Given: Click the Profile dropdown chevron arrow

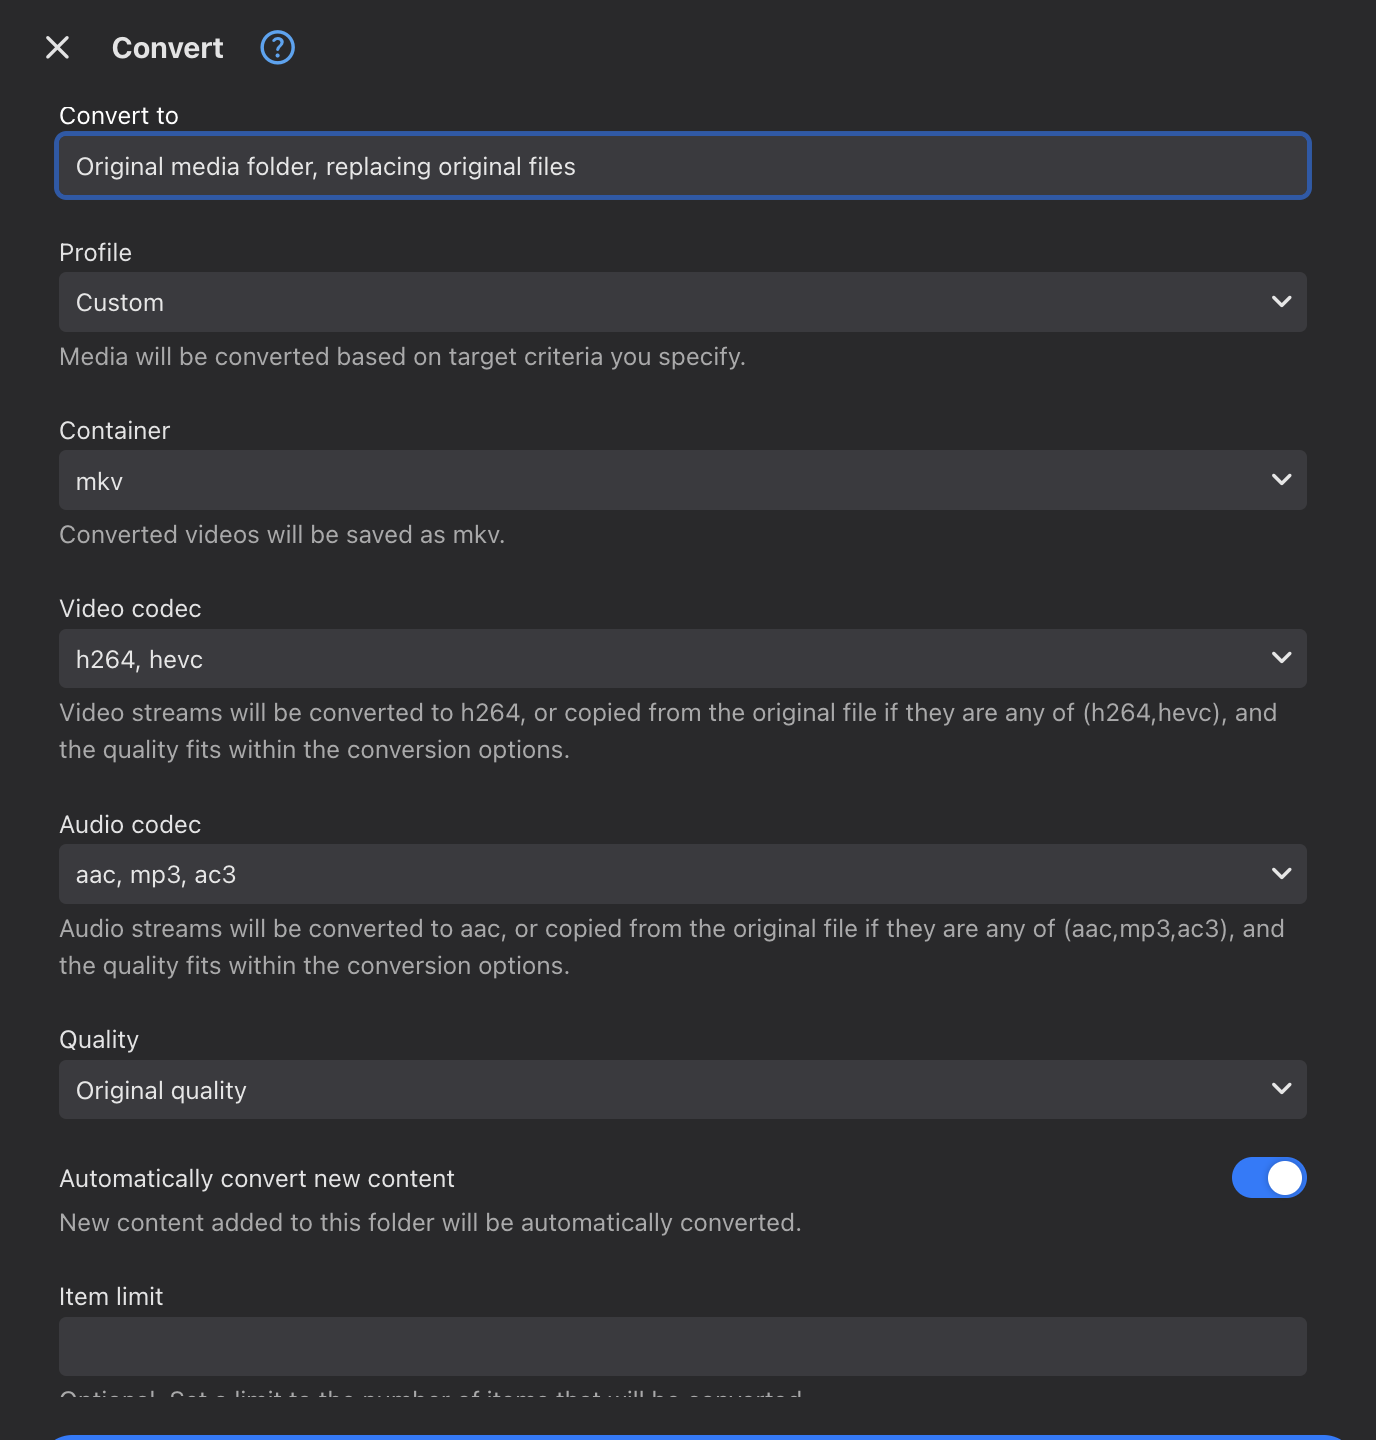Looking at the screenshot, I should (1281, 302).
